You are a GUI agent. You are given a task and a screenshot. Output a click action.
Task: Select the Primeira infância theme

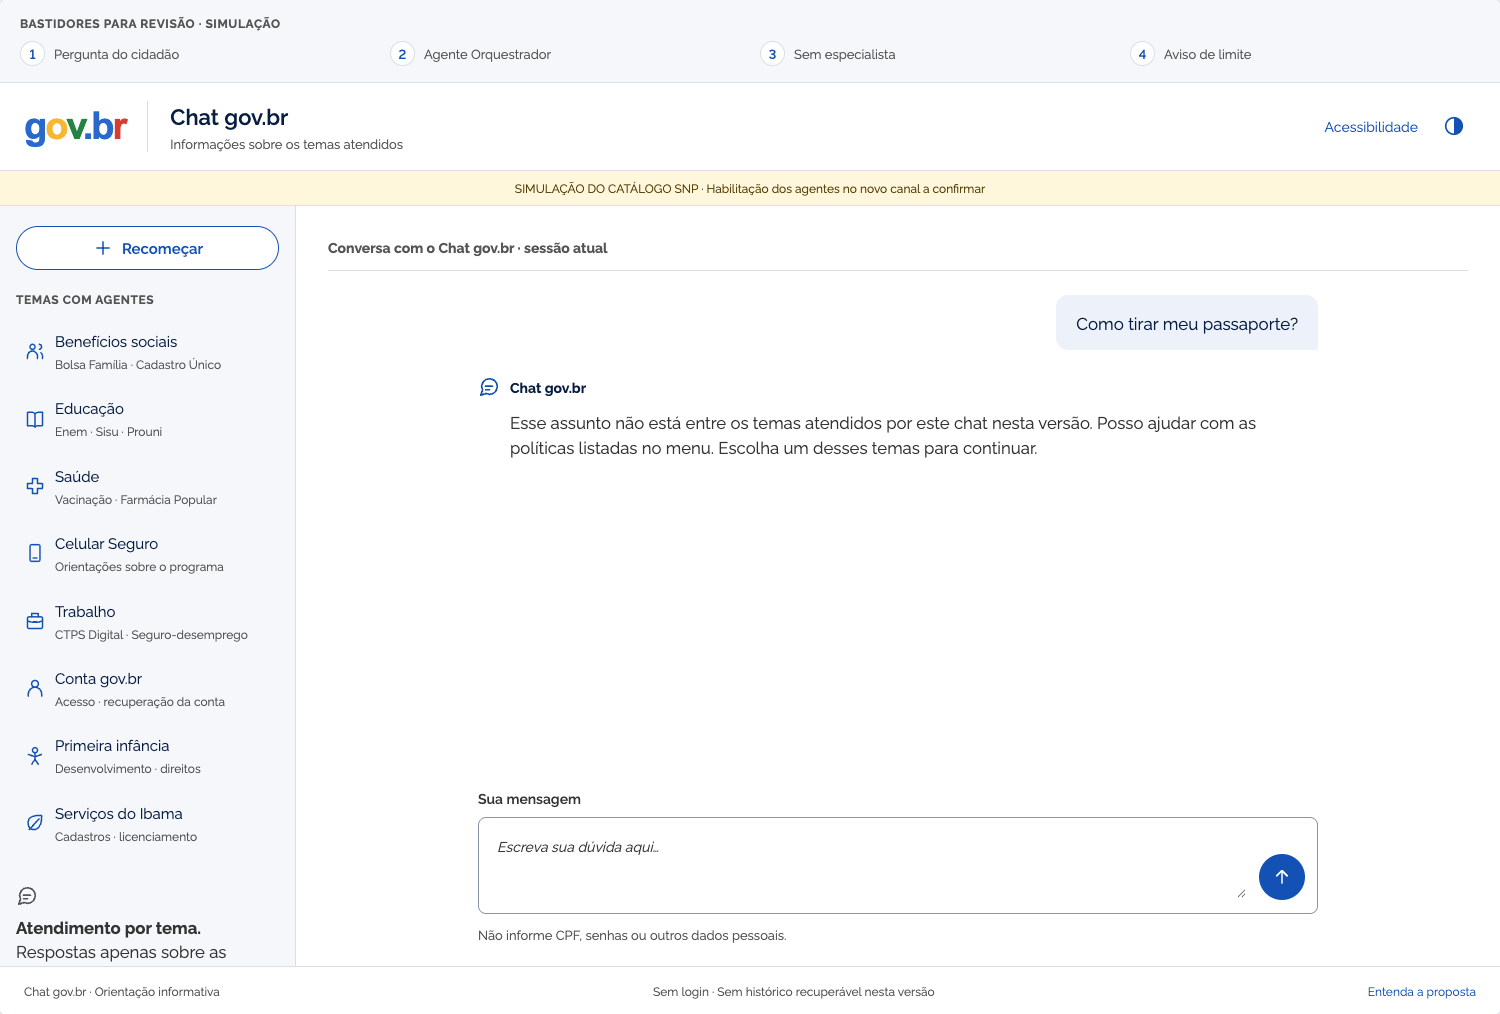[x=147, y=756]
